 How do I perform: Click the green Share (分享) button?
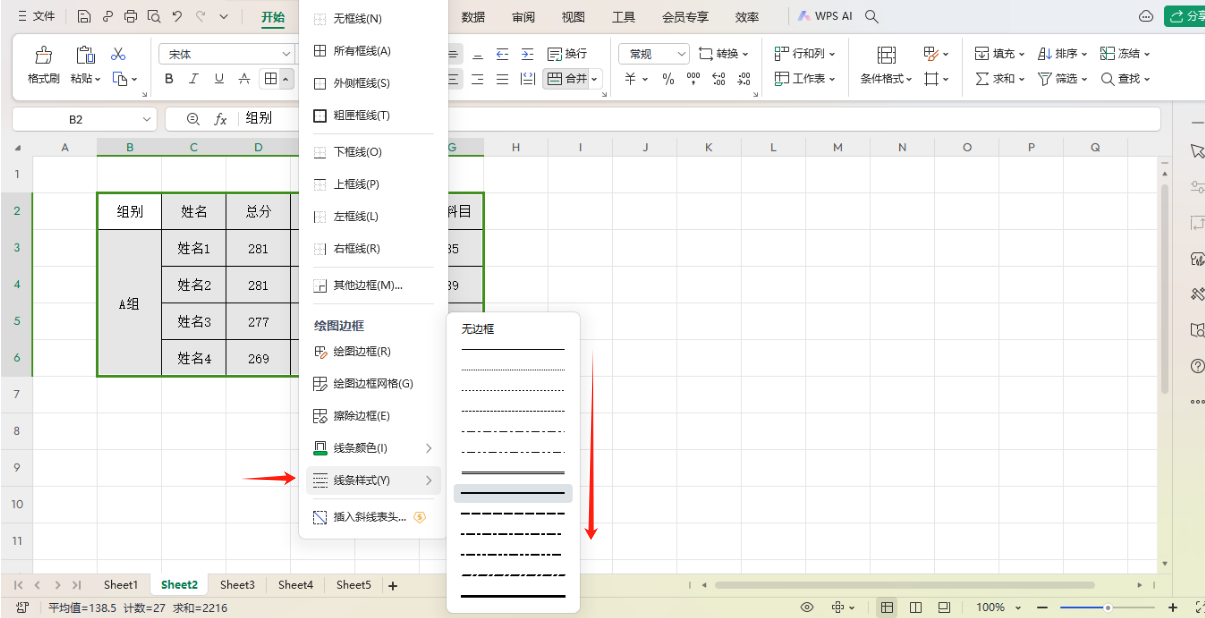click(x=1186, y=17)
